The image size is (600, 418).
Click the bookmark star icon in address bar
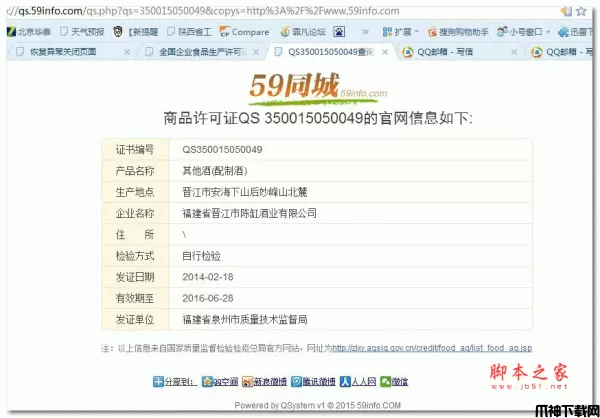click(x=581, y=11)
